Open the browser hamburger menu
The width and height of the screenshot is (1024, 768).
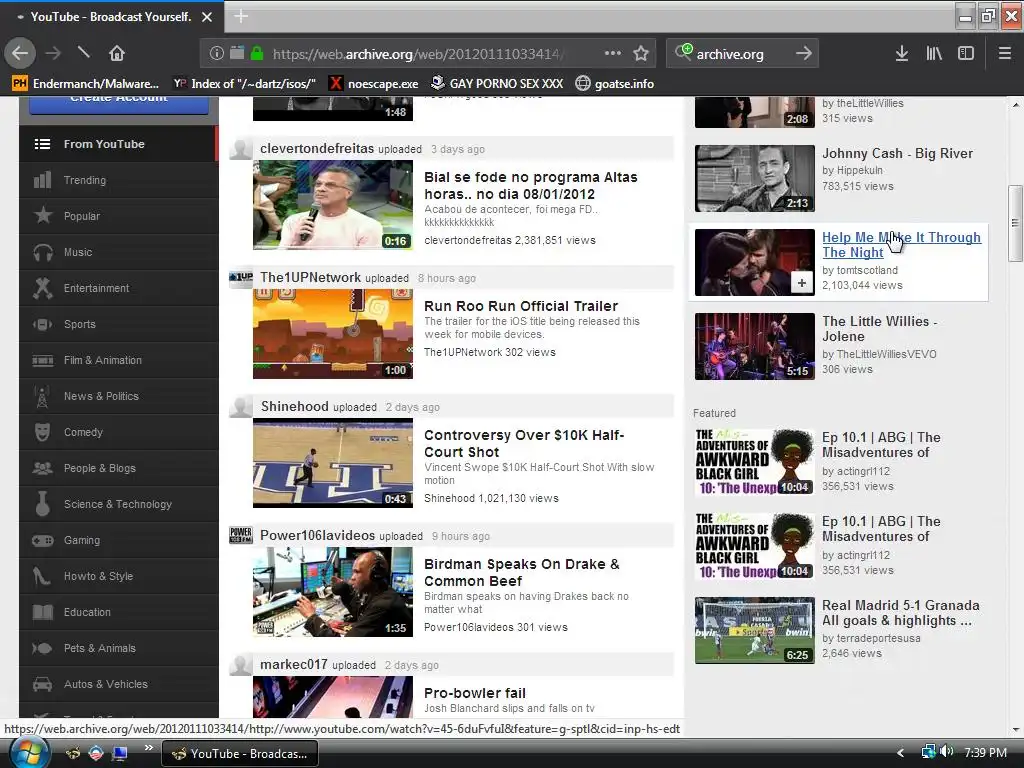(1005, 54)
